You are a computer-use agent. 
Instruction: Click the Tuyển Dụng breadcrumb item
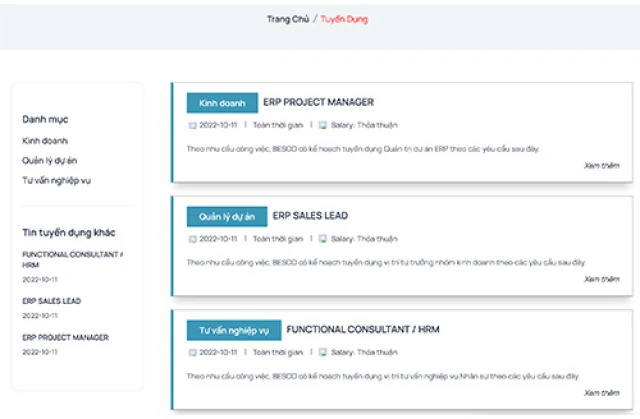(345, 19)
